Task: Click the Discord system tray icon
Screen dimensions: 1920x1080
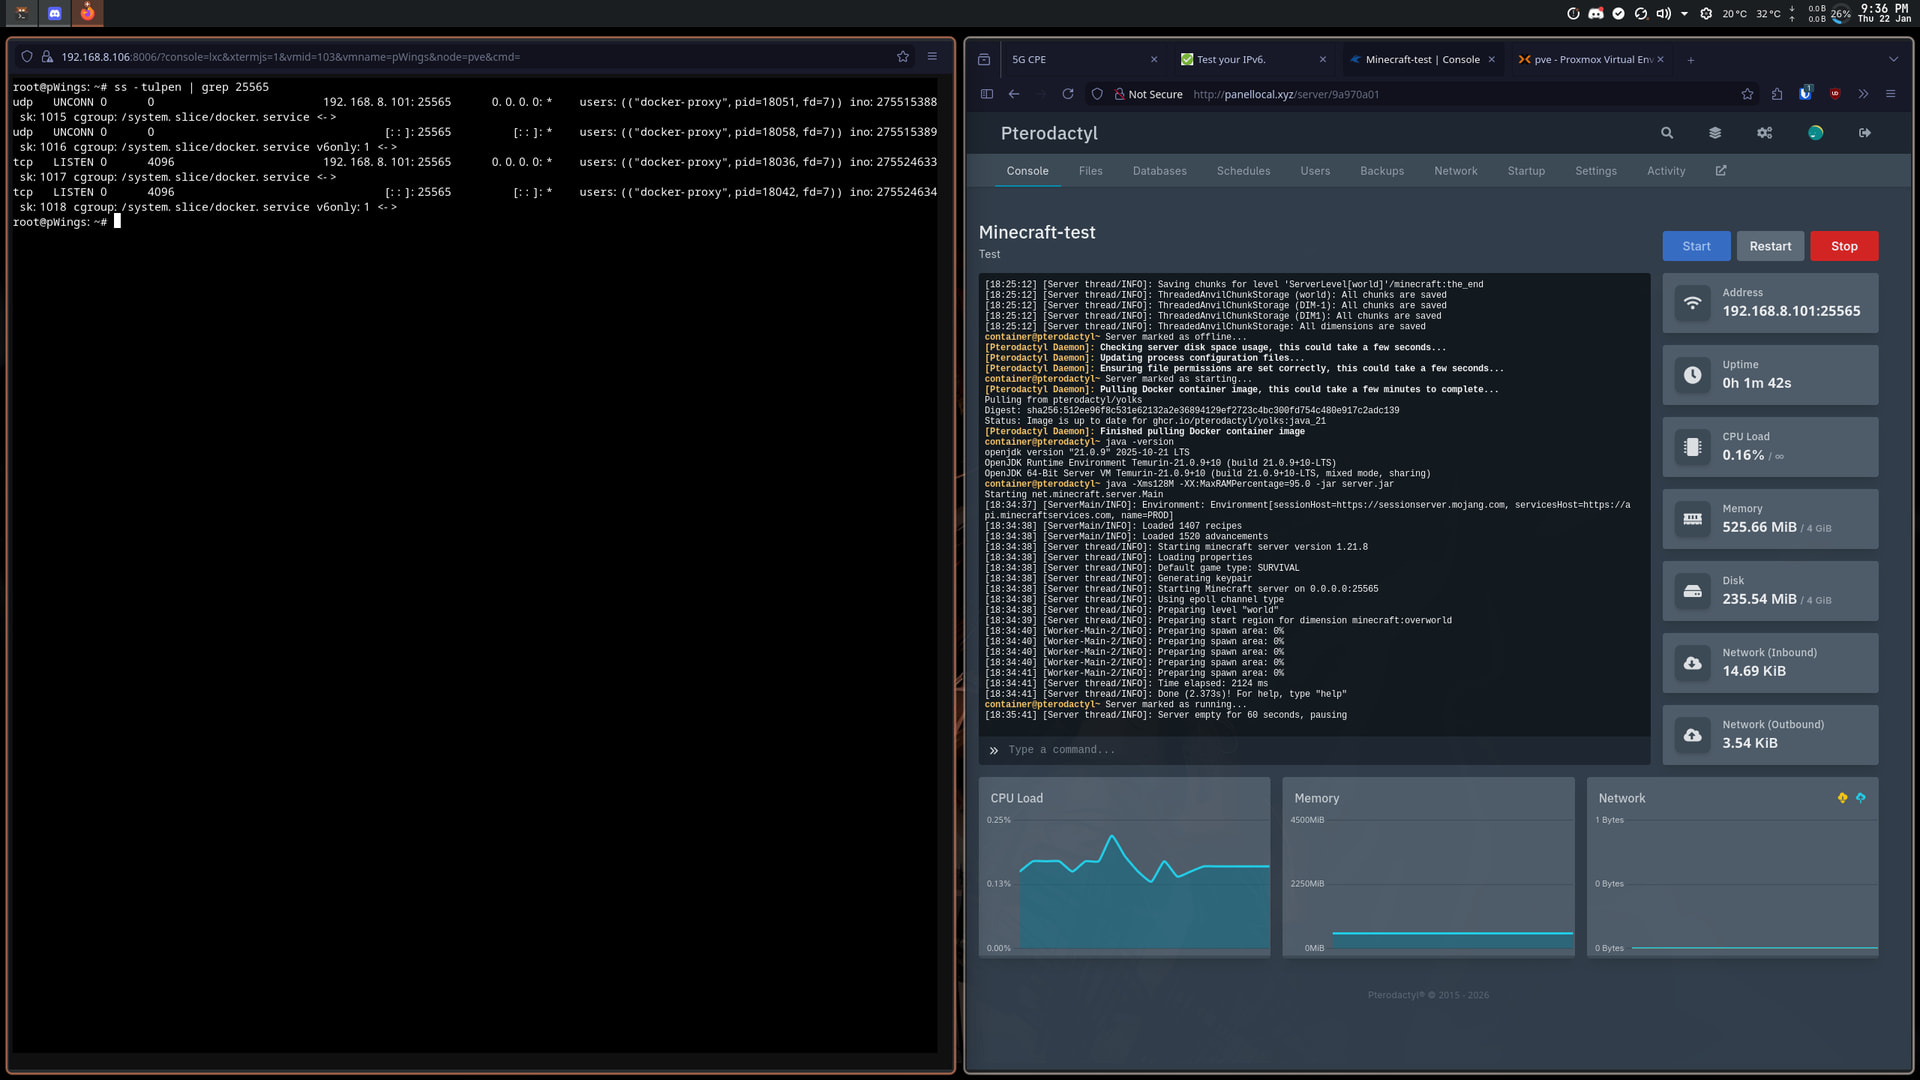Action: (1596, 14)
